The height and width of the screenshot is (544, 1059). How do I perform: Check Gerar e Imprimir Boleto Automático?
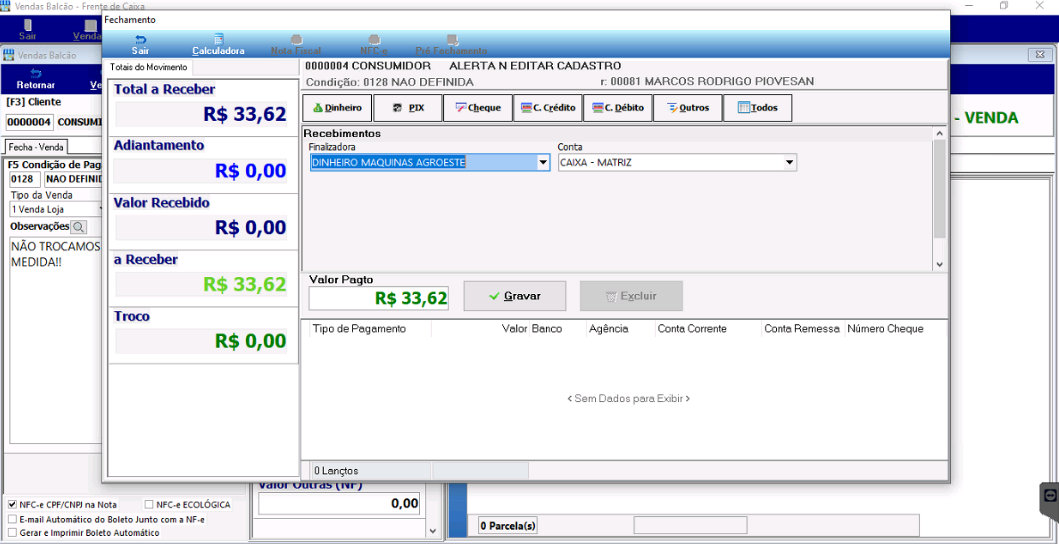pyautogui.click(x=13, y=533)
